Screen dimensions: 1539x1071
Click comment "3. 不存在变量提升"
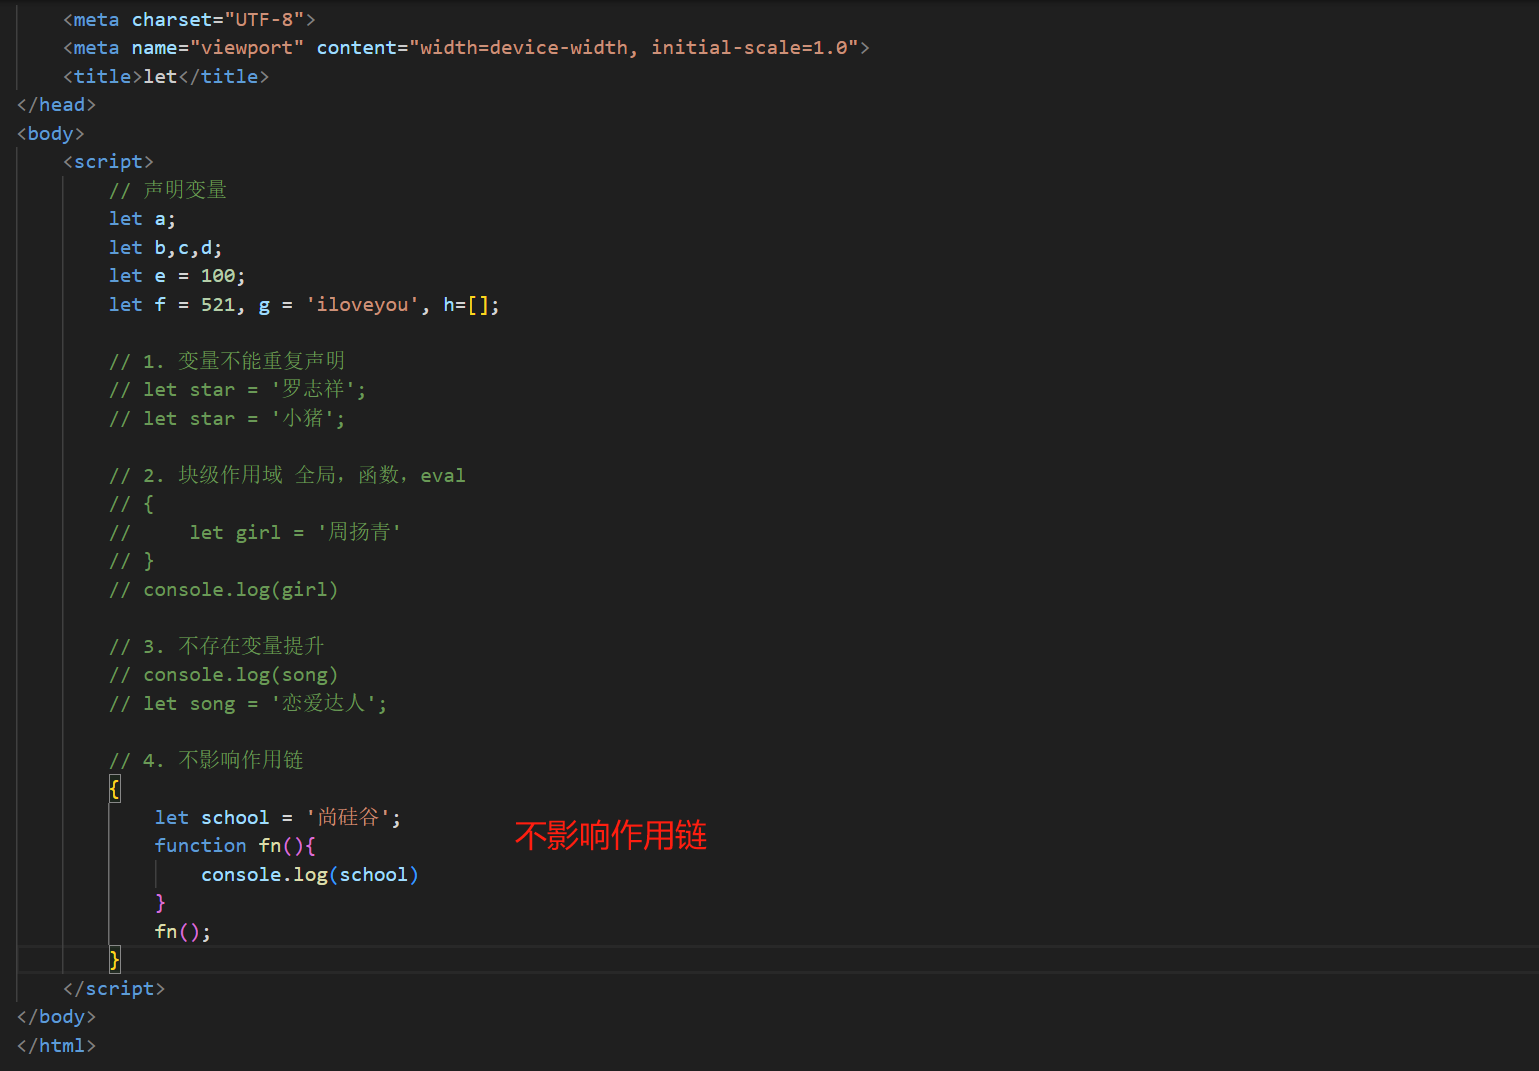click(x=216, y=647)
